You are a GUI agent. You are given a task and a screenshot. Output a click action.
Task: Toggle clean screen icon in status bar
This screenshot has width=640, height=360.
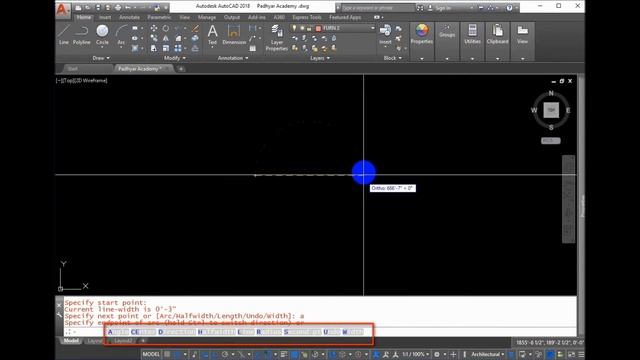pos(572,354)
